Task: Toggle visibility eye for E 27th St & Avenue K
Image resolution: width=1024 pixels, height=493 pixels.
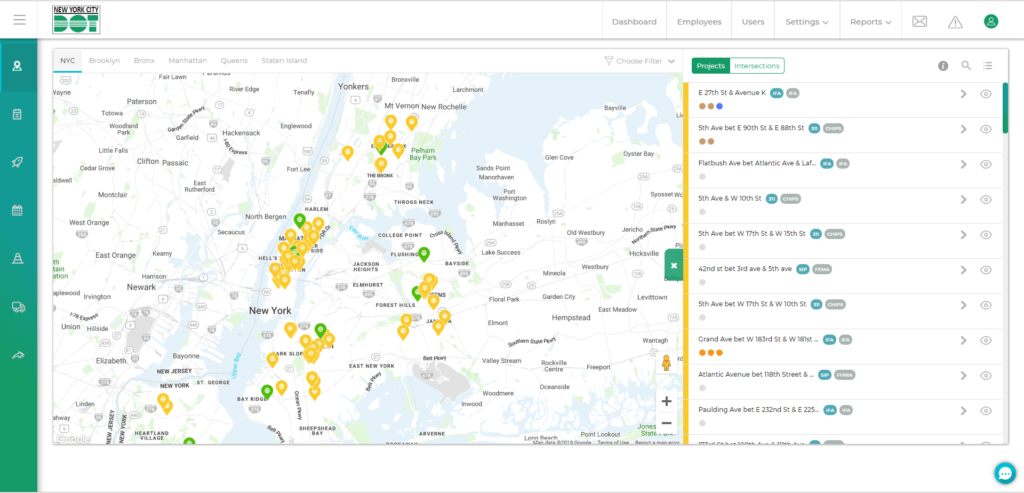Action: coord(985,94)
